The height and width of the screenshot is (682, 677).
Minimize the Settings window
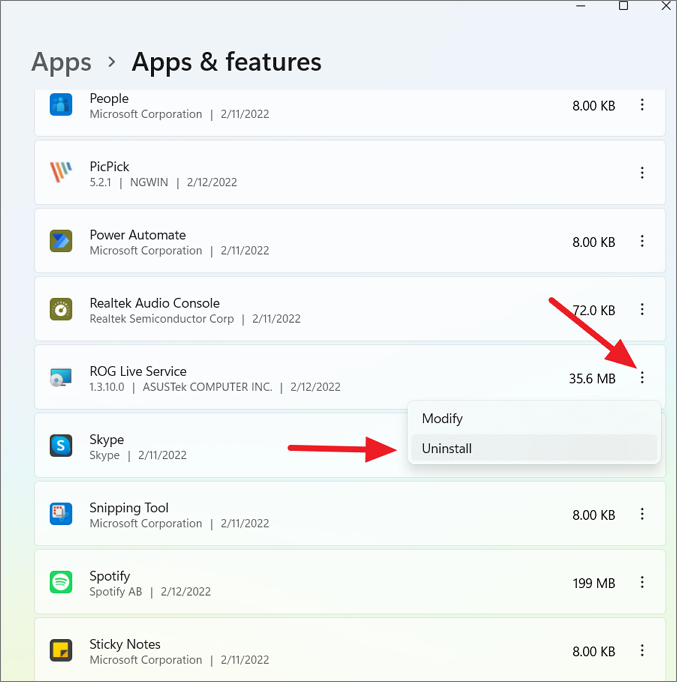pos(581,6)
